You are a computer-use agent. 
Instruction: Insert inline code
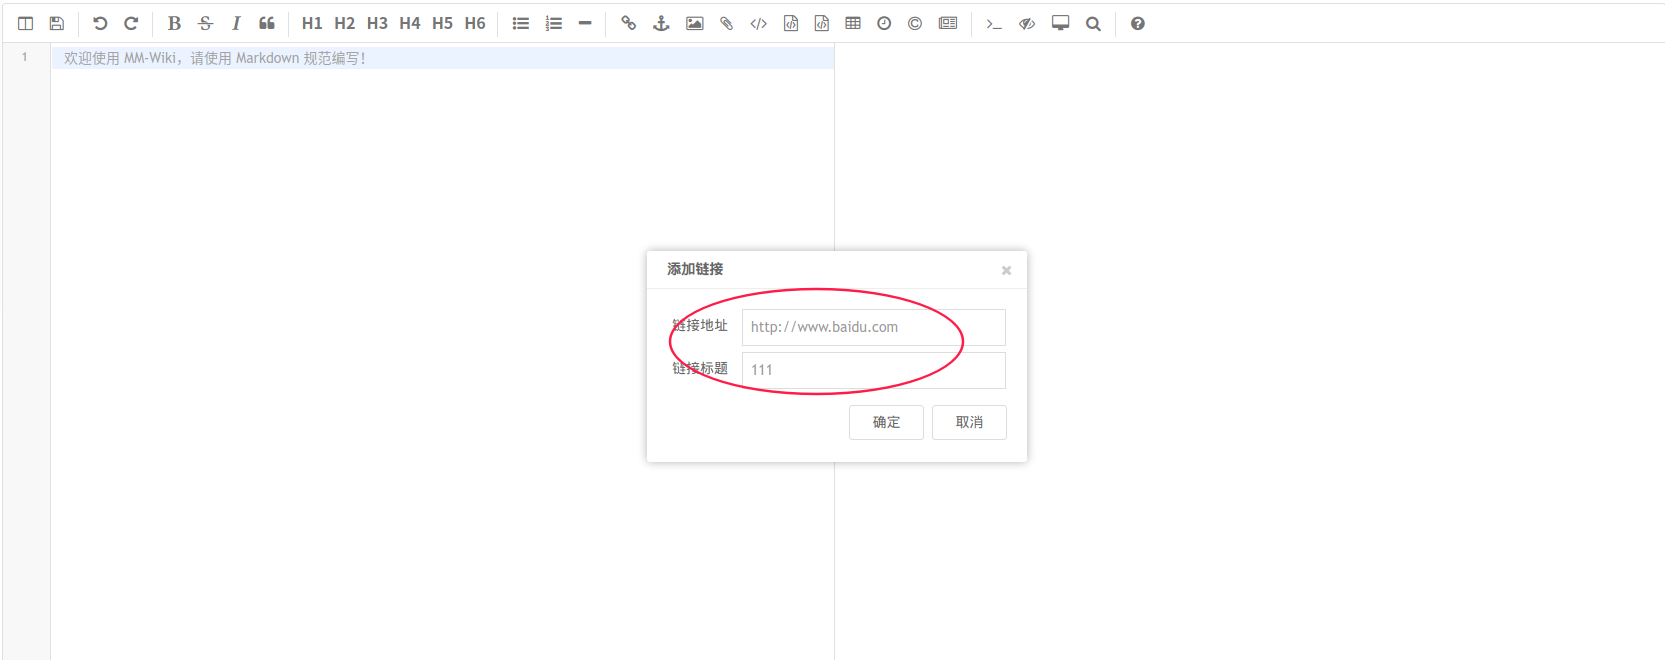[759, 23]
